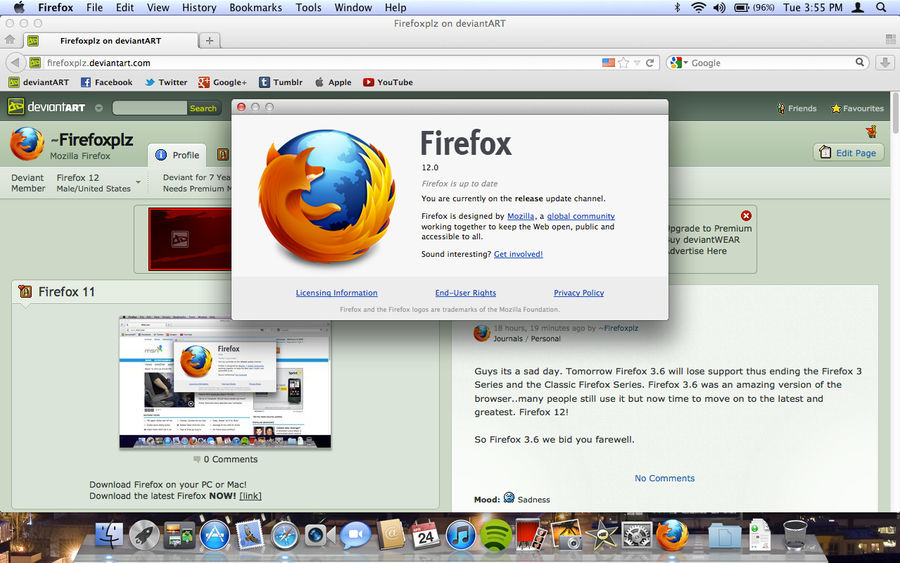Open the View menu

[158, 7]
